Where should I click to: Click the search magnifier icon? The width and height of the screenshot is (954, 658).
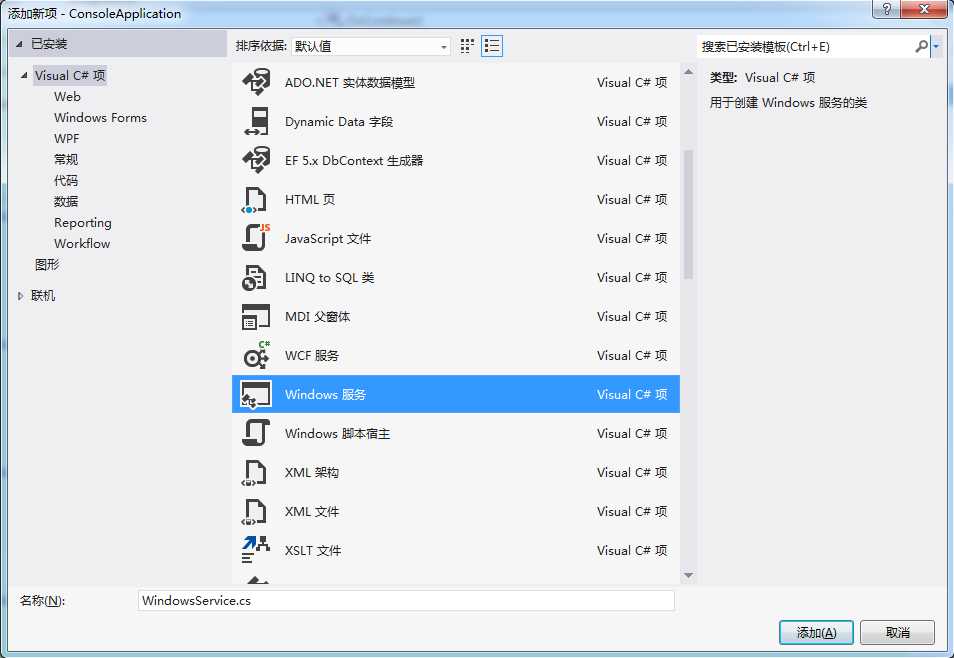pyautogui.click(x=921, y=46)
